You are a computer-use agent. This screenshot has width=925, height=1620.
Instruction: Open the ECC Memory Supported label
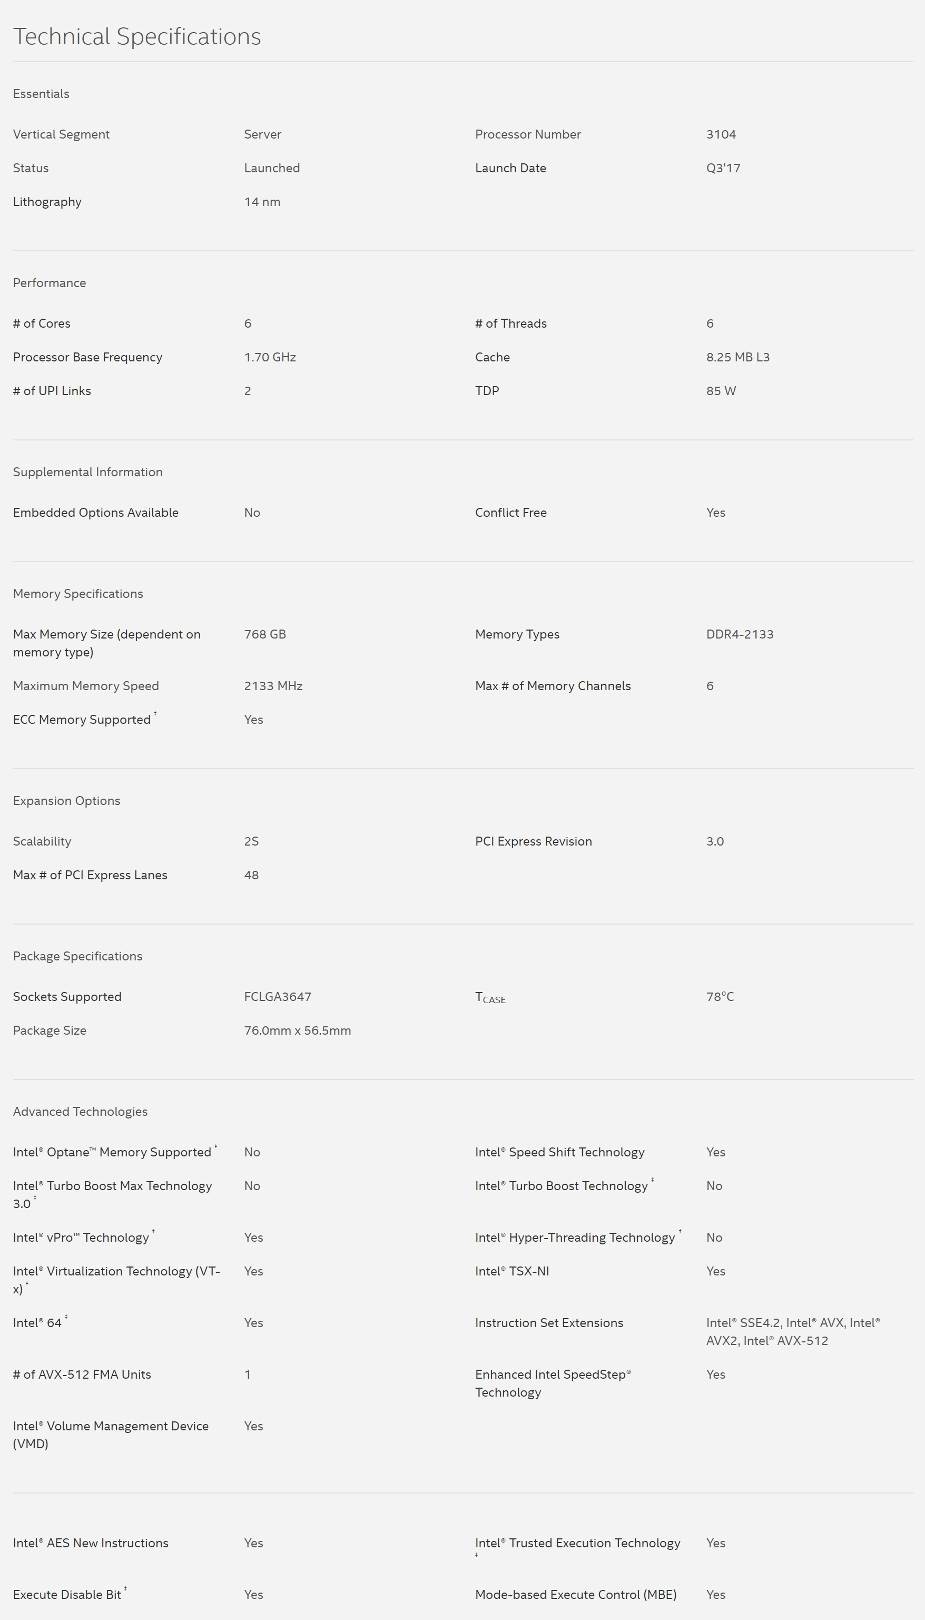85,719
